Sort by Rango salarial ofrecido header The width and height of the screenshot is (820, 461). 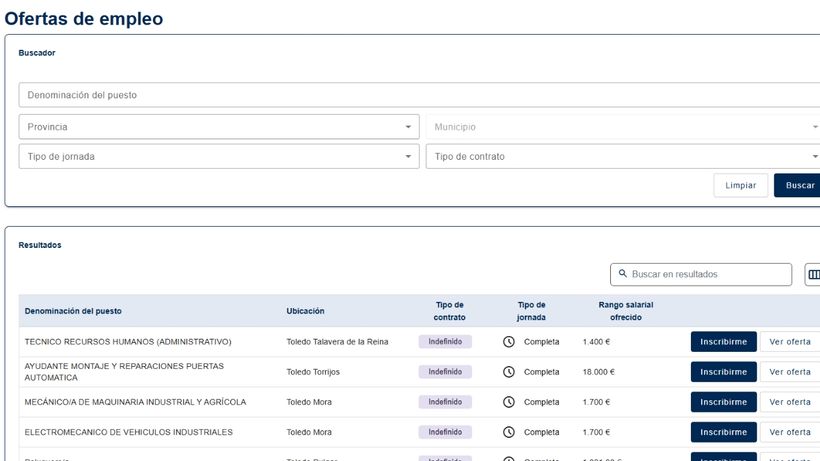[x=625, y=311]
